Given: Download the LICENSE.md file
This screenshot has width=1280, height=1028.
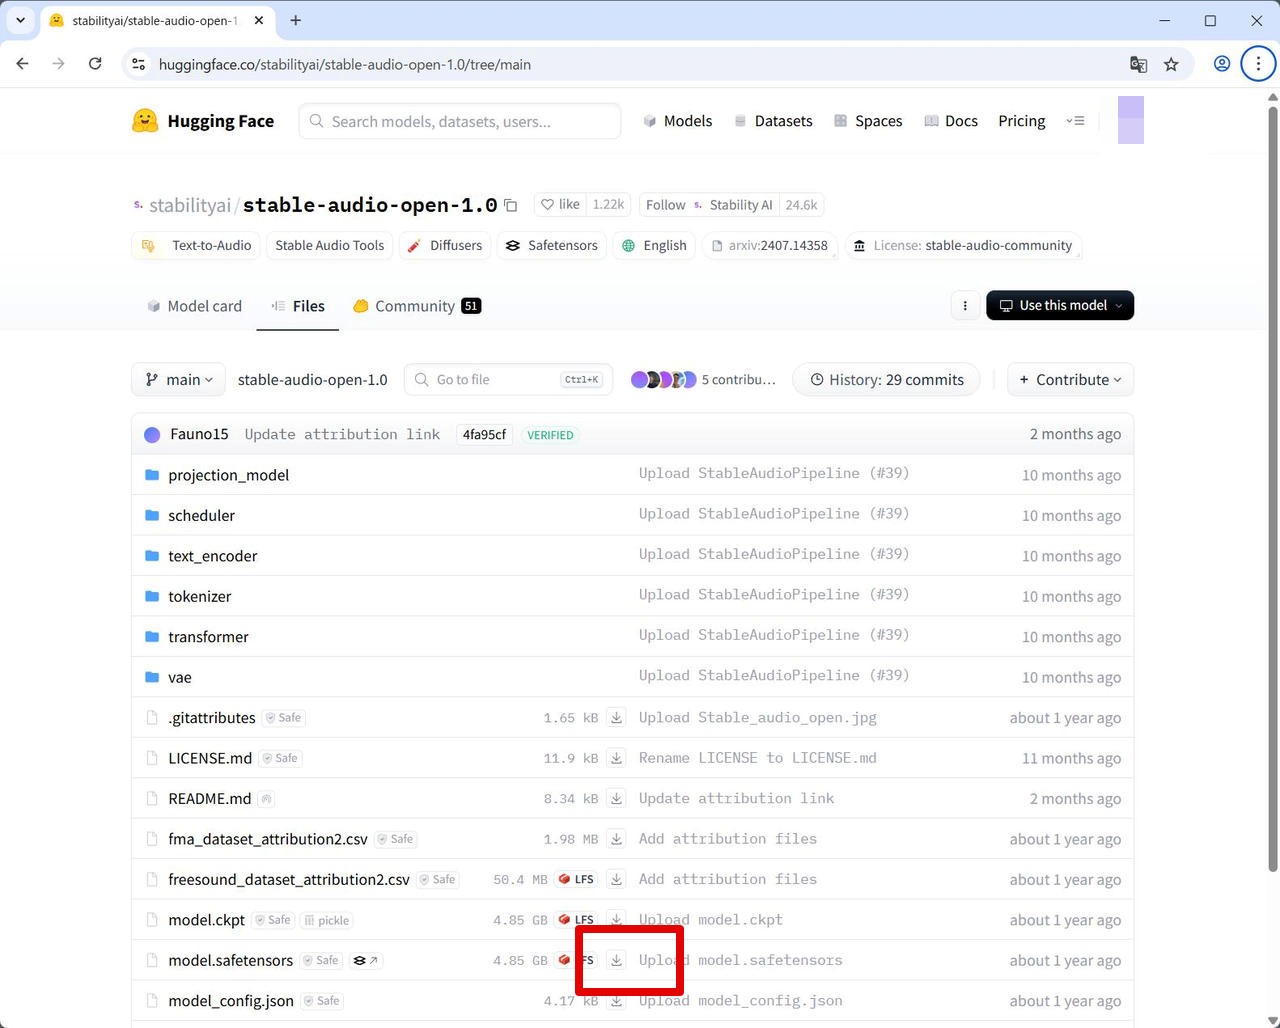Looking at the screenshot, I should pos(617,758).
